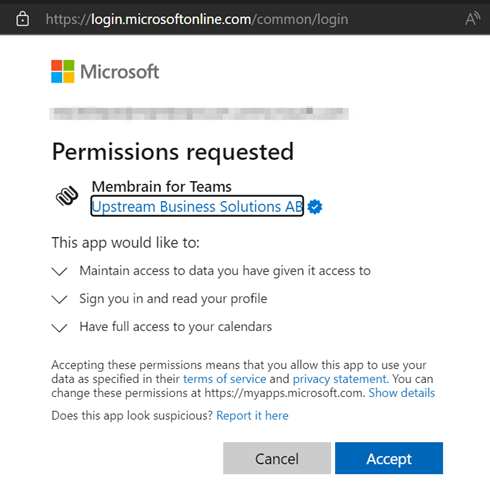Click "Report it here" link
Image resolution: width=490 pixels, height=494 pixels.
tap(252, 416)
